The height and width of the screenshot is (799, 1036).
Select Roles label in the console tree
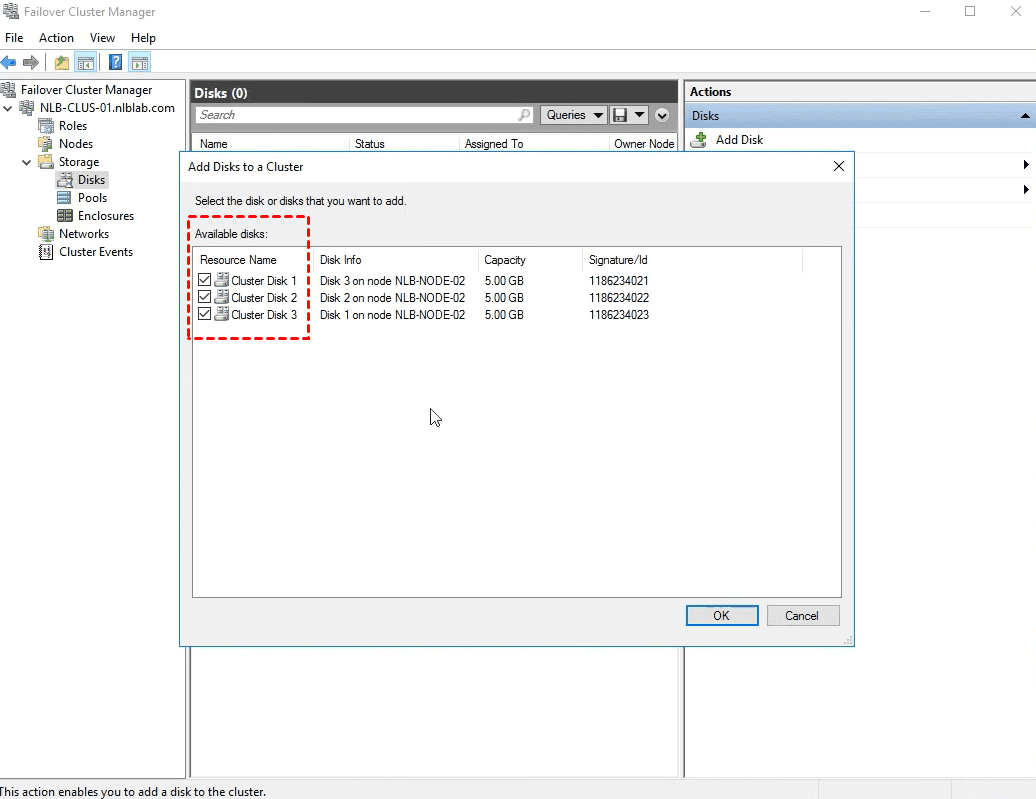point(73,126)
